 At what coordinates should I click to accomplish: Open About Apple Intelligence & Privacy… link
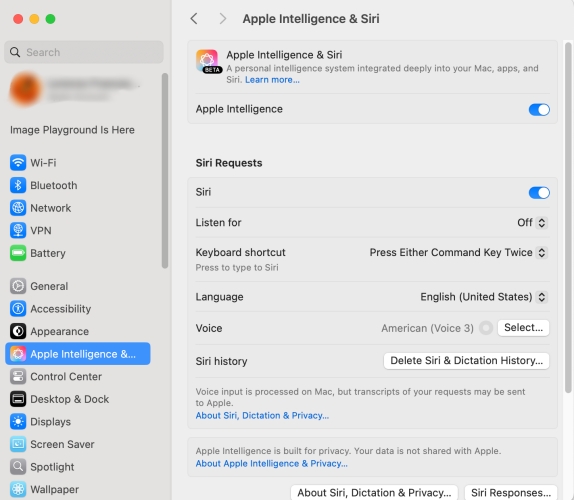pos(271,463)
